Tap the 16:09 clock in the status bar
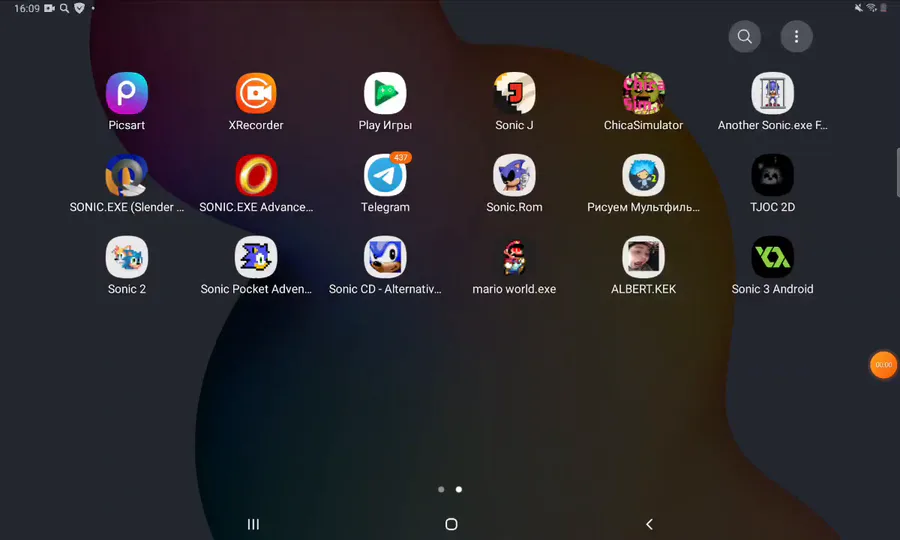Viewport: 900px width, 540px height. 26,9
